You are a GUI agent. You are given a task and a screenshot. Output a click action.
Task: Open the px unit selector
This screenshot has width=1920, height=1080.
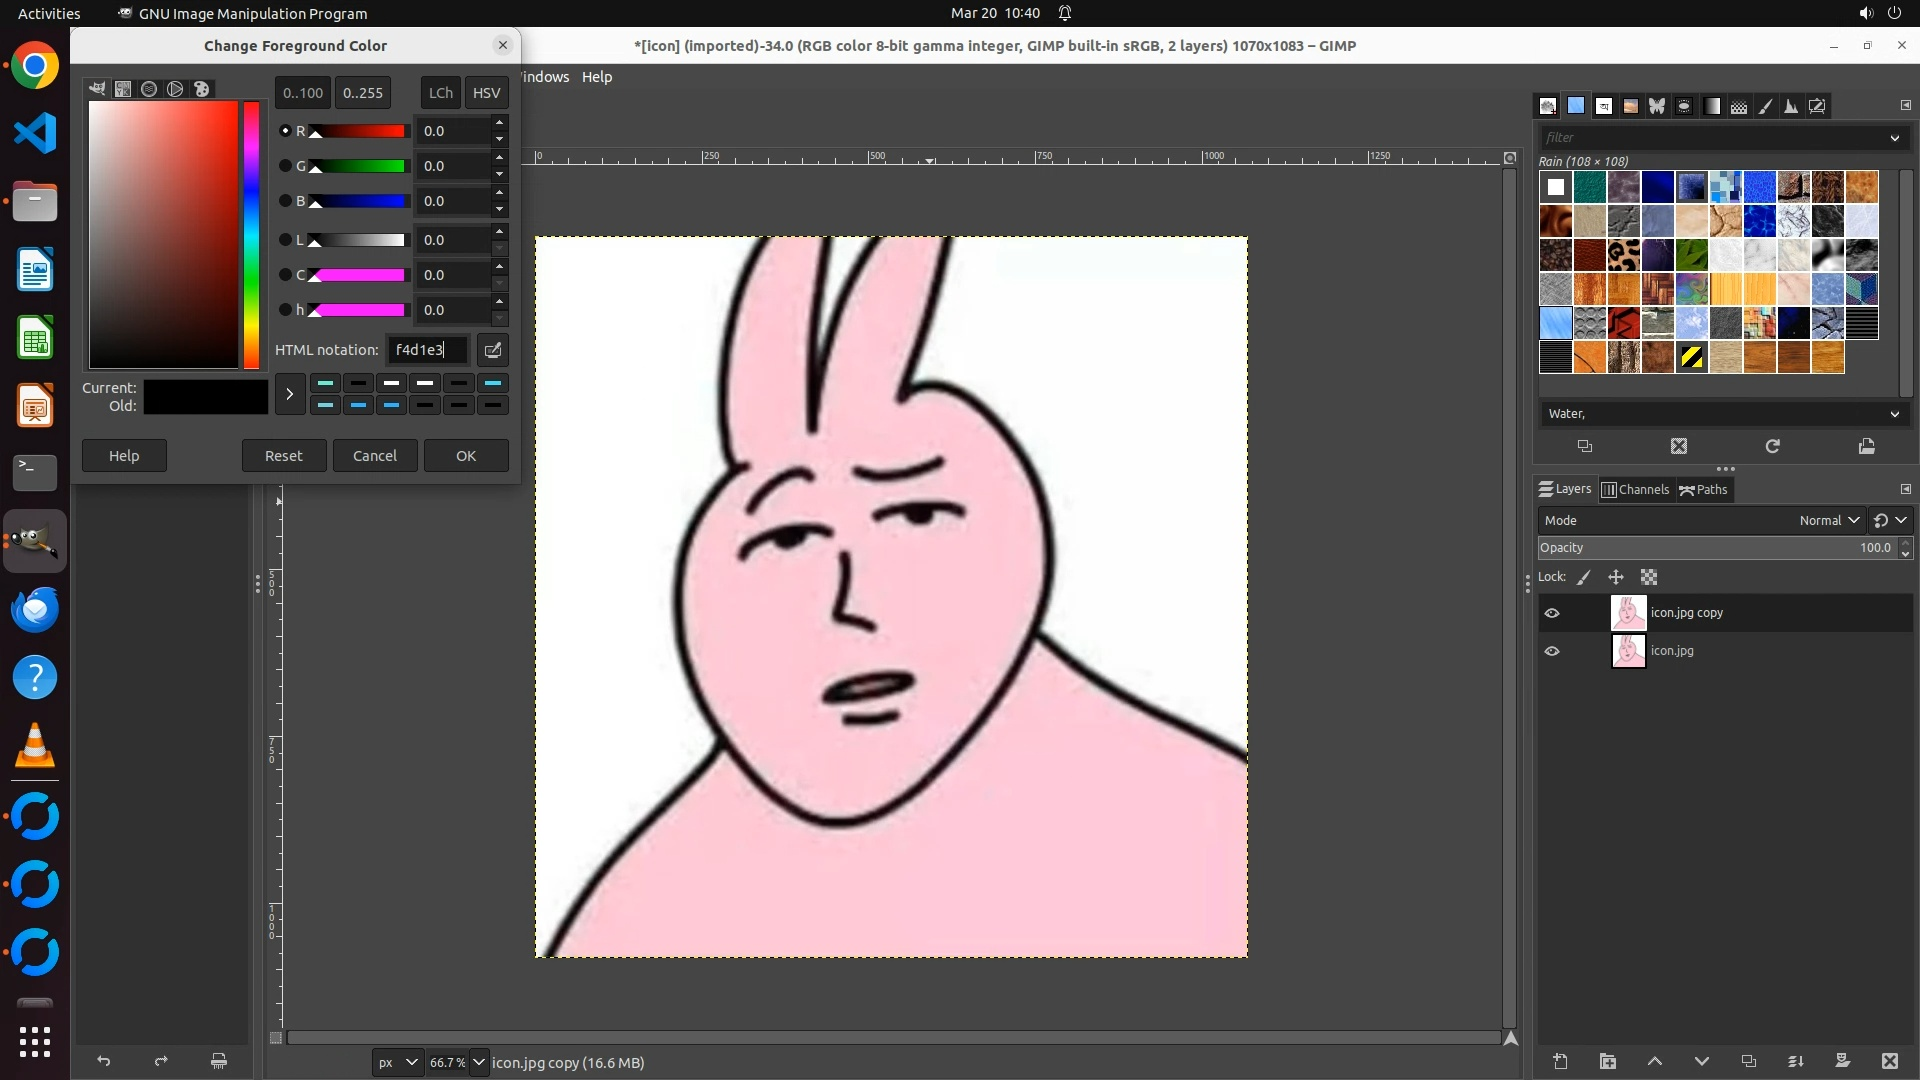click(397, 1062)
